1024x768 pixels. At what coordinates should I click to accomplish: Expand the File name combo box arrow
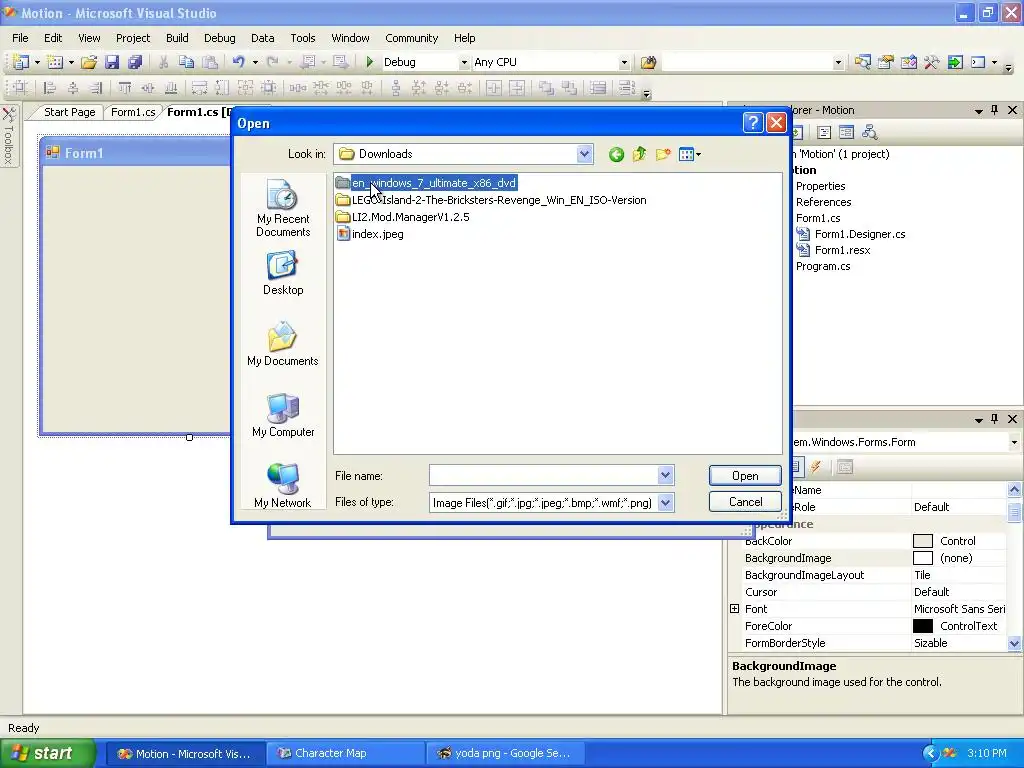click(x=665, y=475)
